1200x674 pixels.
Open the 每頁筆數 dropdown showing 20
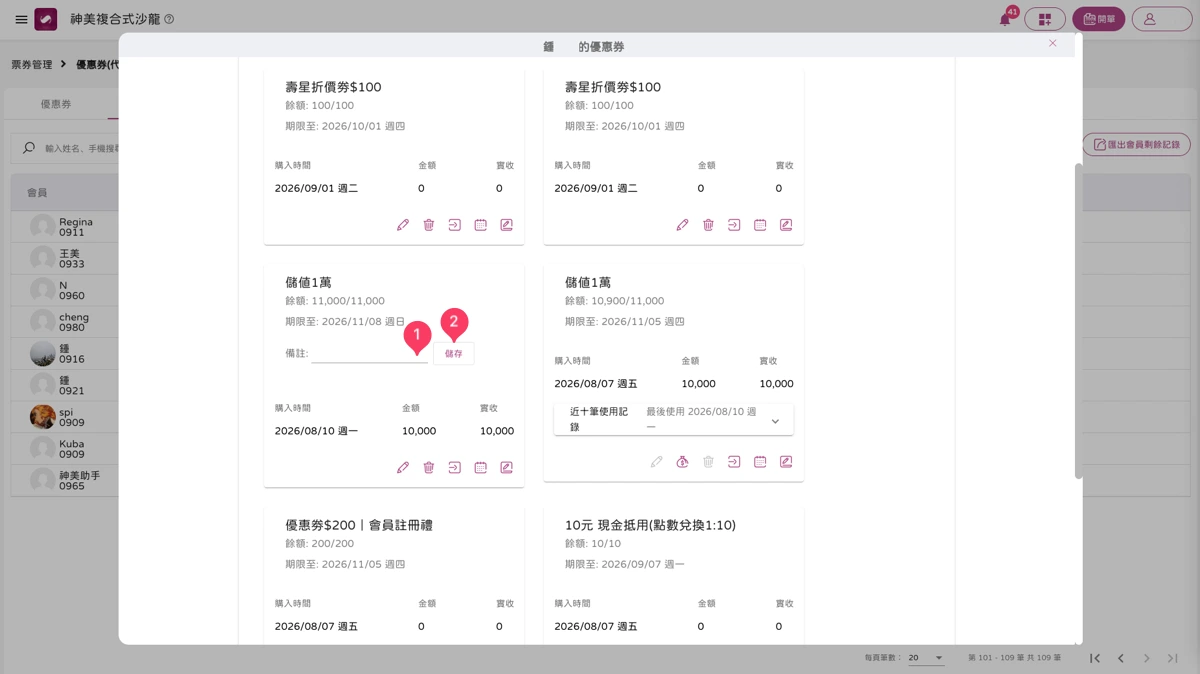point(926,658)
